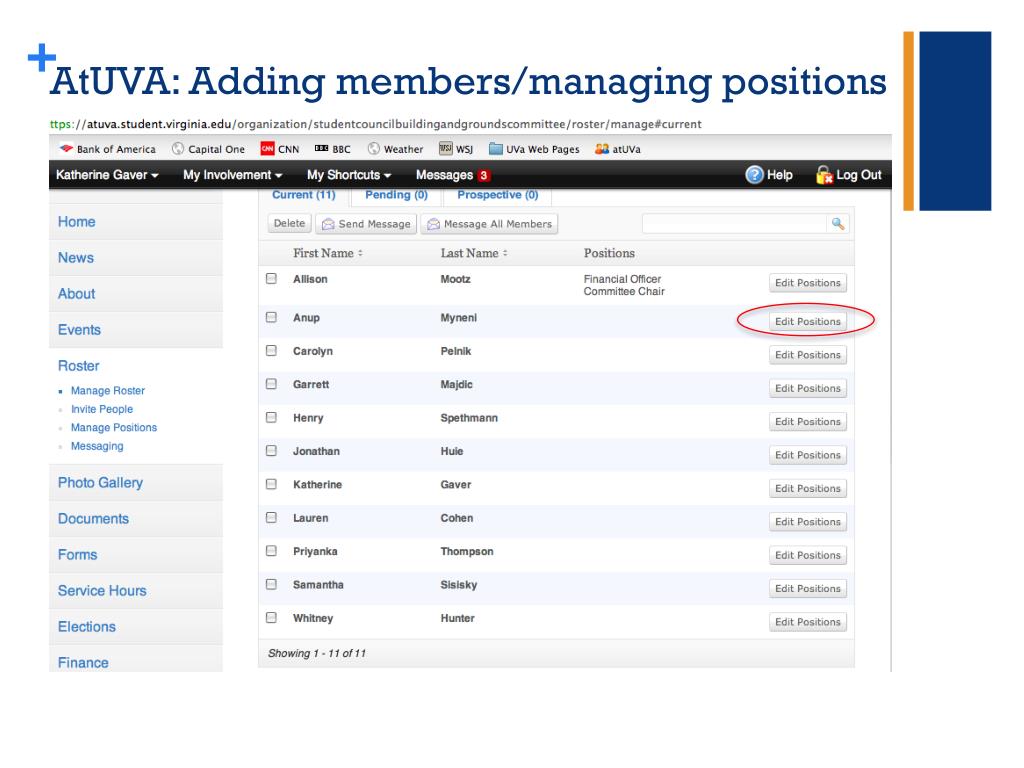Click the Messaging link under Roster

point(97,446)
